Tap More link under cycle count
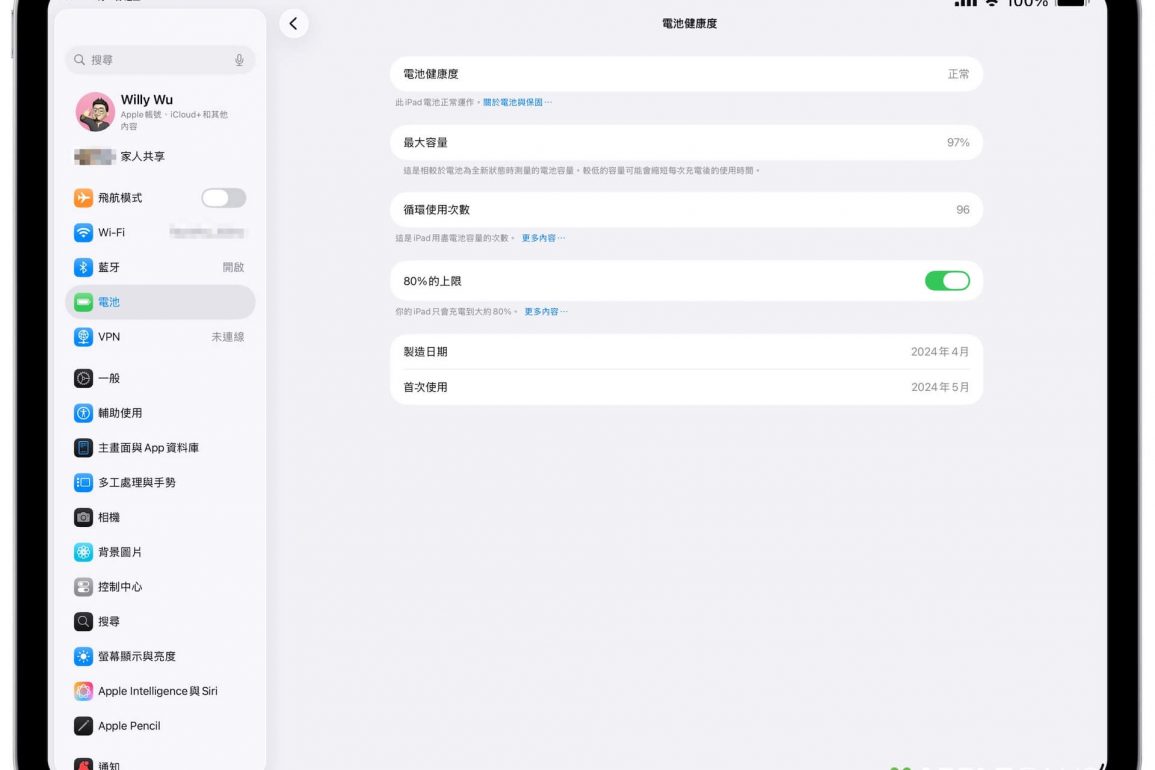 pos(542,238)
